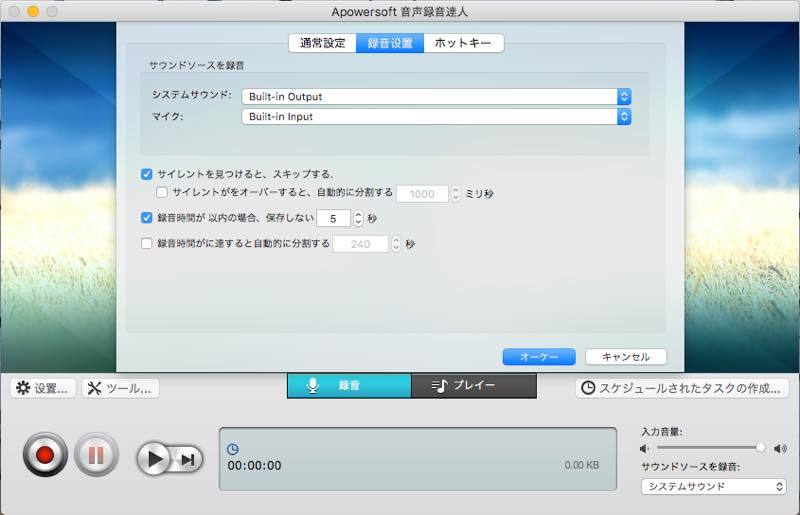Image resolution: width=800 pixels, height=515 pixels.
Task: Switch to the プレイ music tab
Action: pyautogui.click(x=474, y=385)
